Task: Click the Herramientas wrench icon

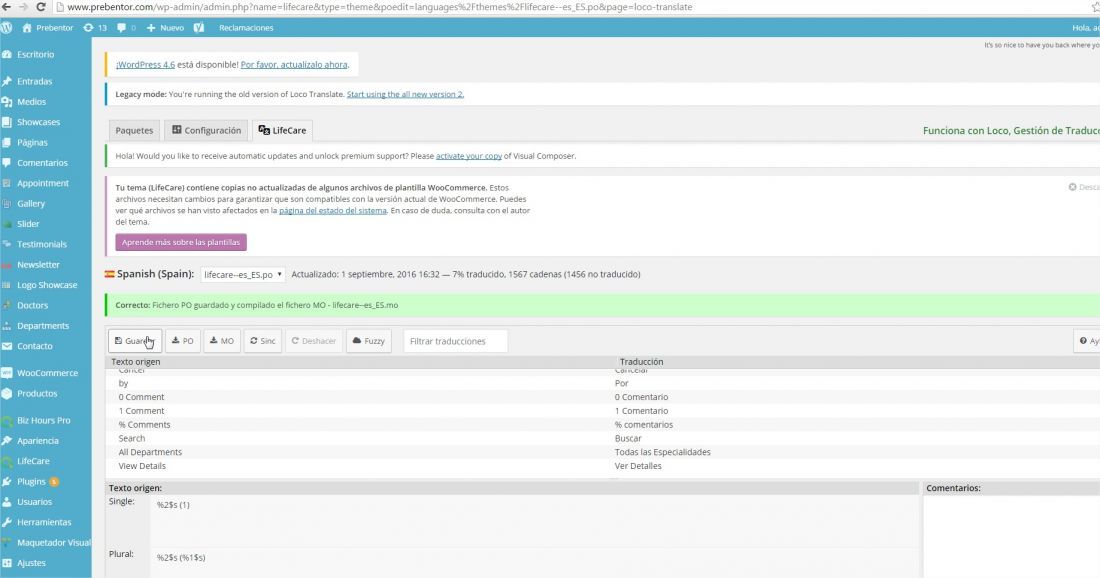Action: point(7,522)
